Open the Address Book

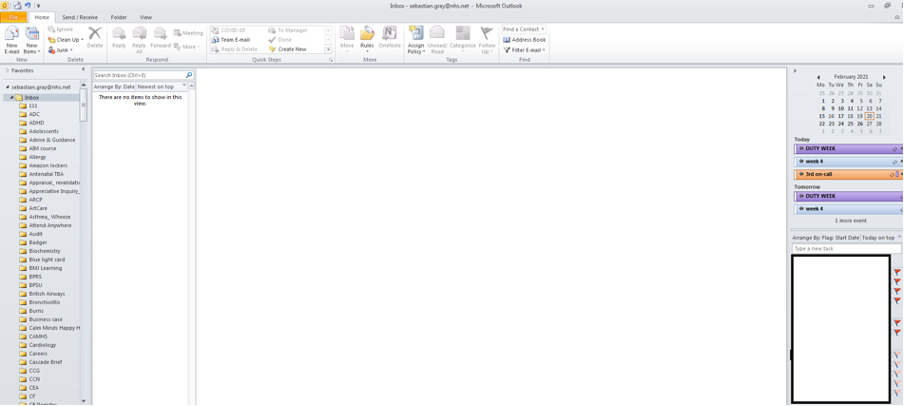525,40
